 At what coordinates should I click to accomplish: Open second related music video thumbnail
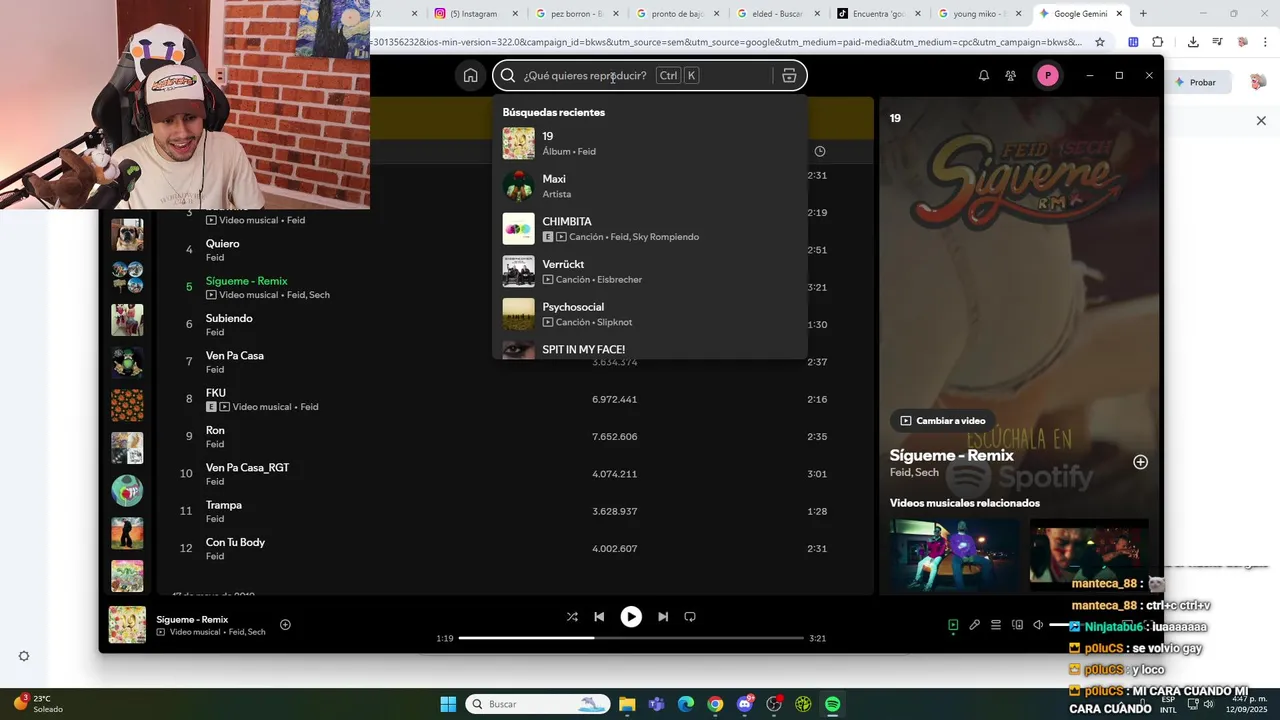pos(1089,554)
